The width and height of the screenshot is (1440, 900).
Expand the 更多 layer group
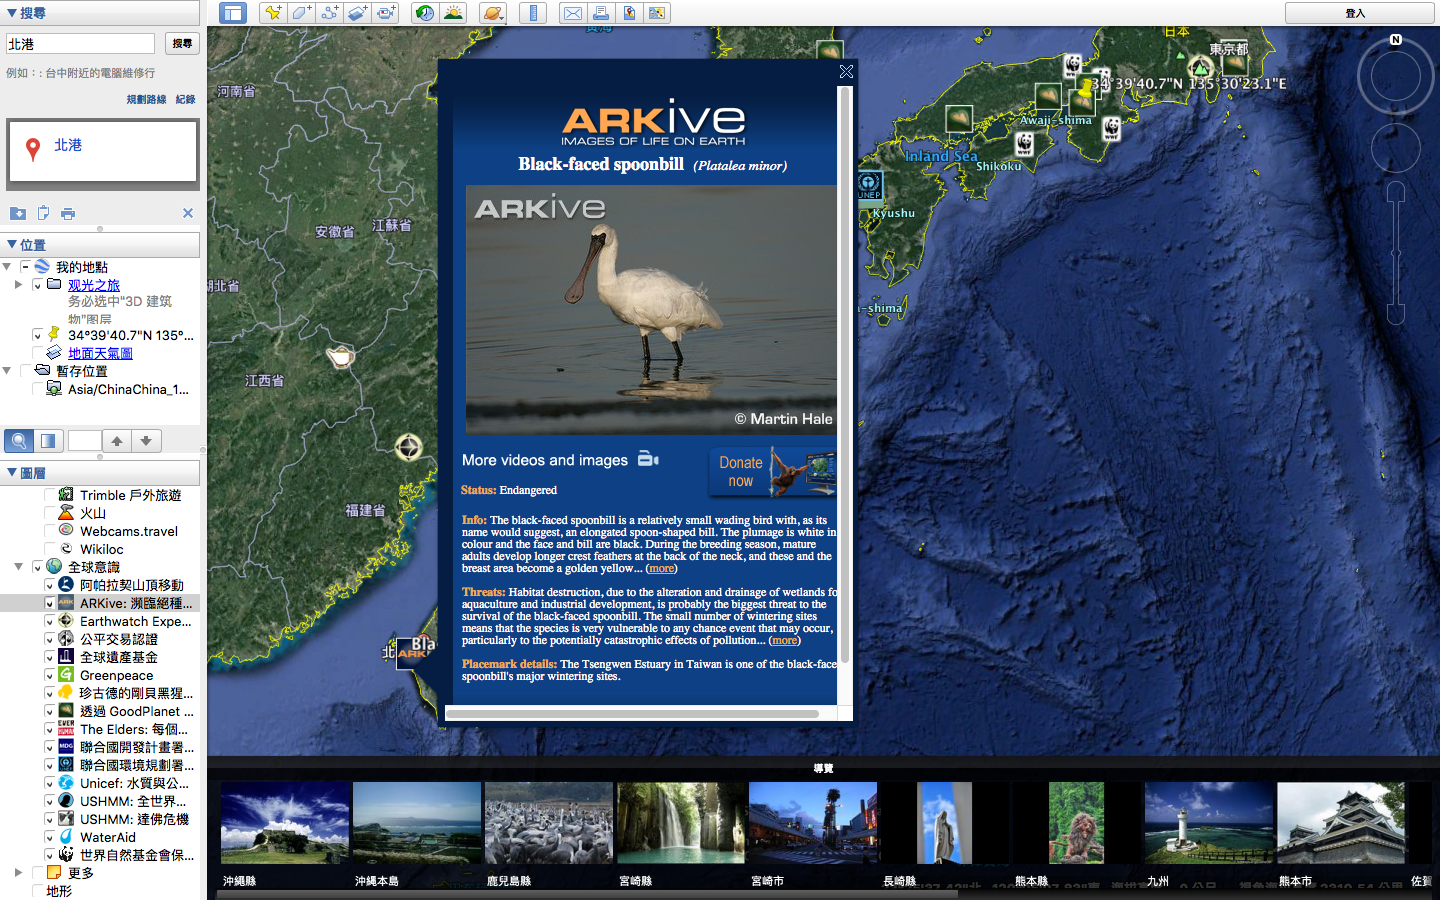point(18,873)
